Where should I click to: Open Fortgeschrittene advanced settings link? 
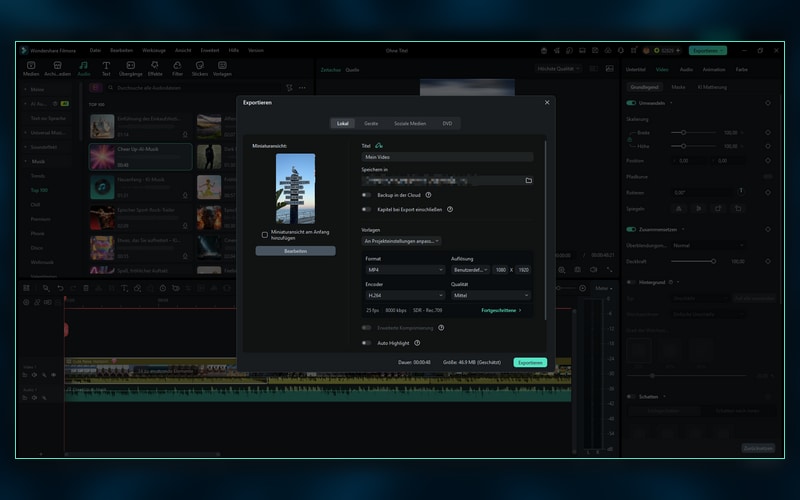pyautogui.click(x=501, y=310)
